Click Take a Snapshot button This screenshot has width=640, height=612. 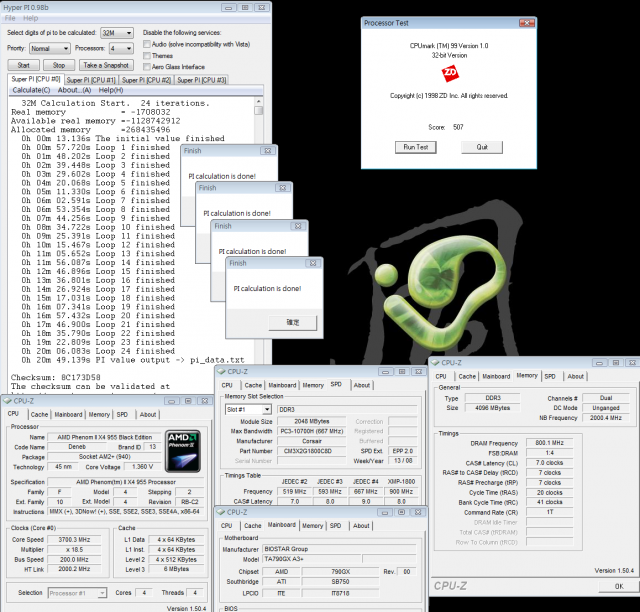(106, 65)
